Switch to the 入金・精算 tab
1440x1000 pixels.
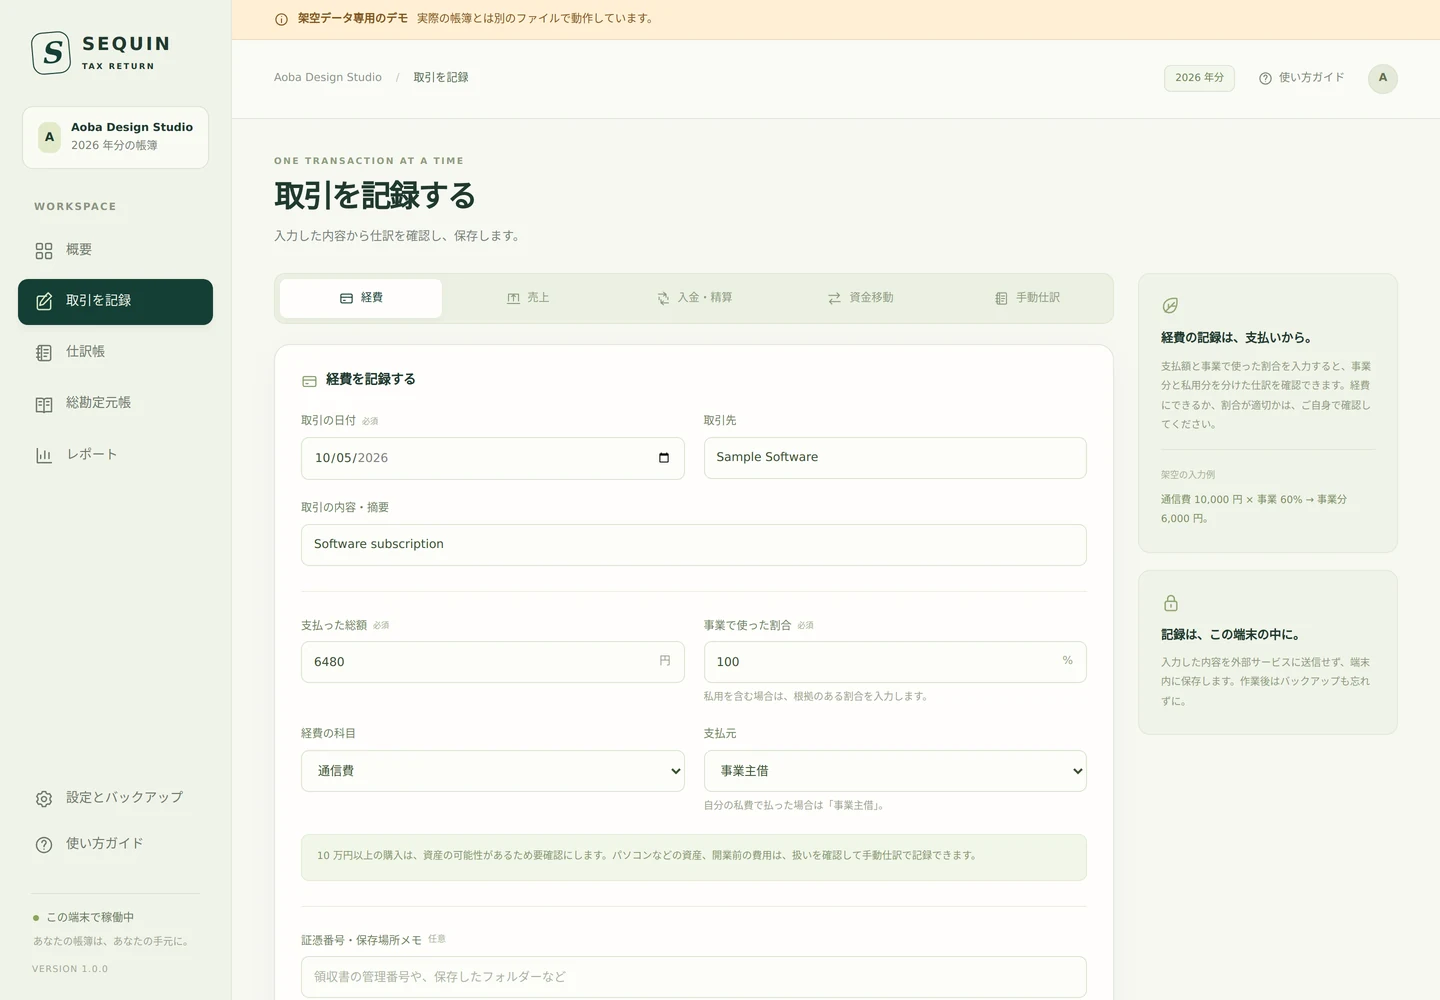694,298
